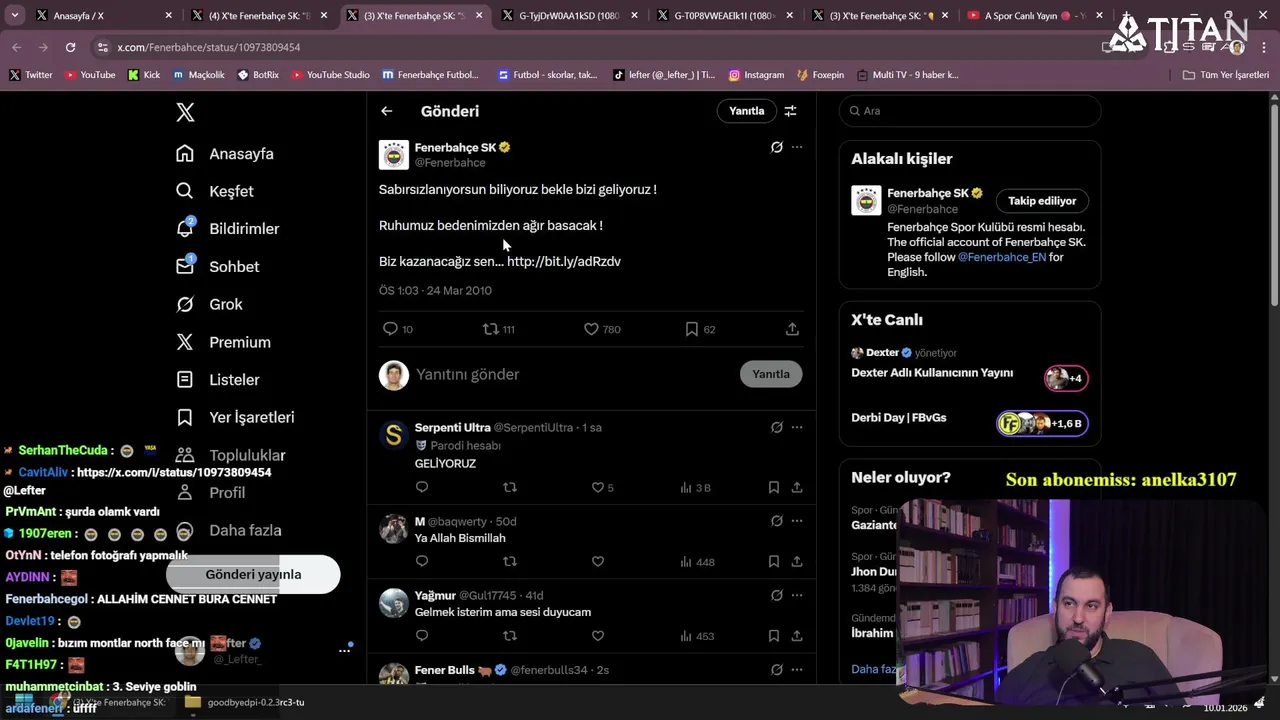
Task: Open reply filter settings icon
Action: pyautogui.click(x=790, y=111)
